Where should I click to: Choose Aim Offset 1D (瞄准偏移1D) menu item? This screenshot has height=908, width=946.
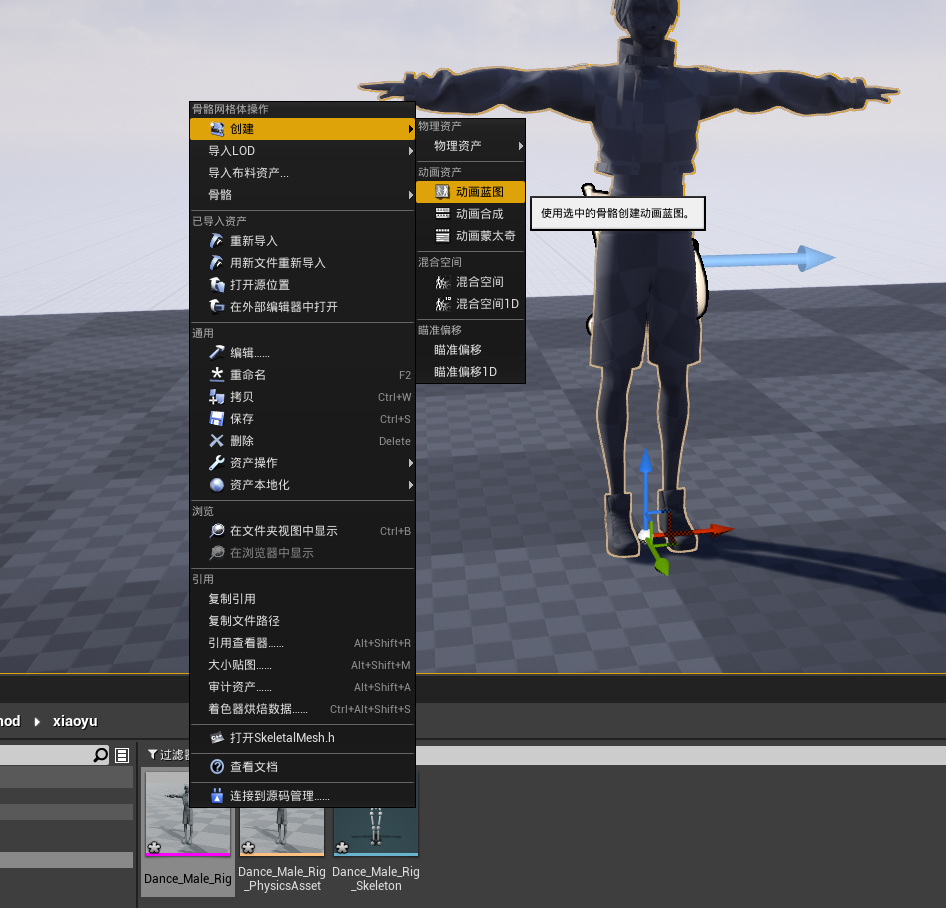pos(465,372)
